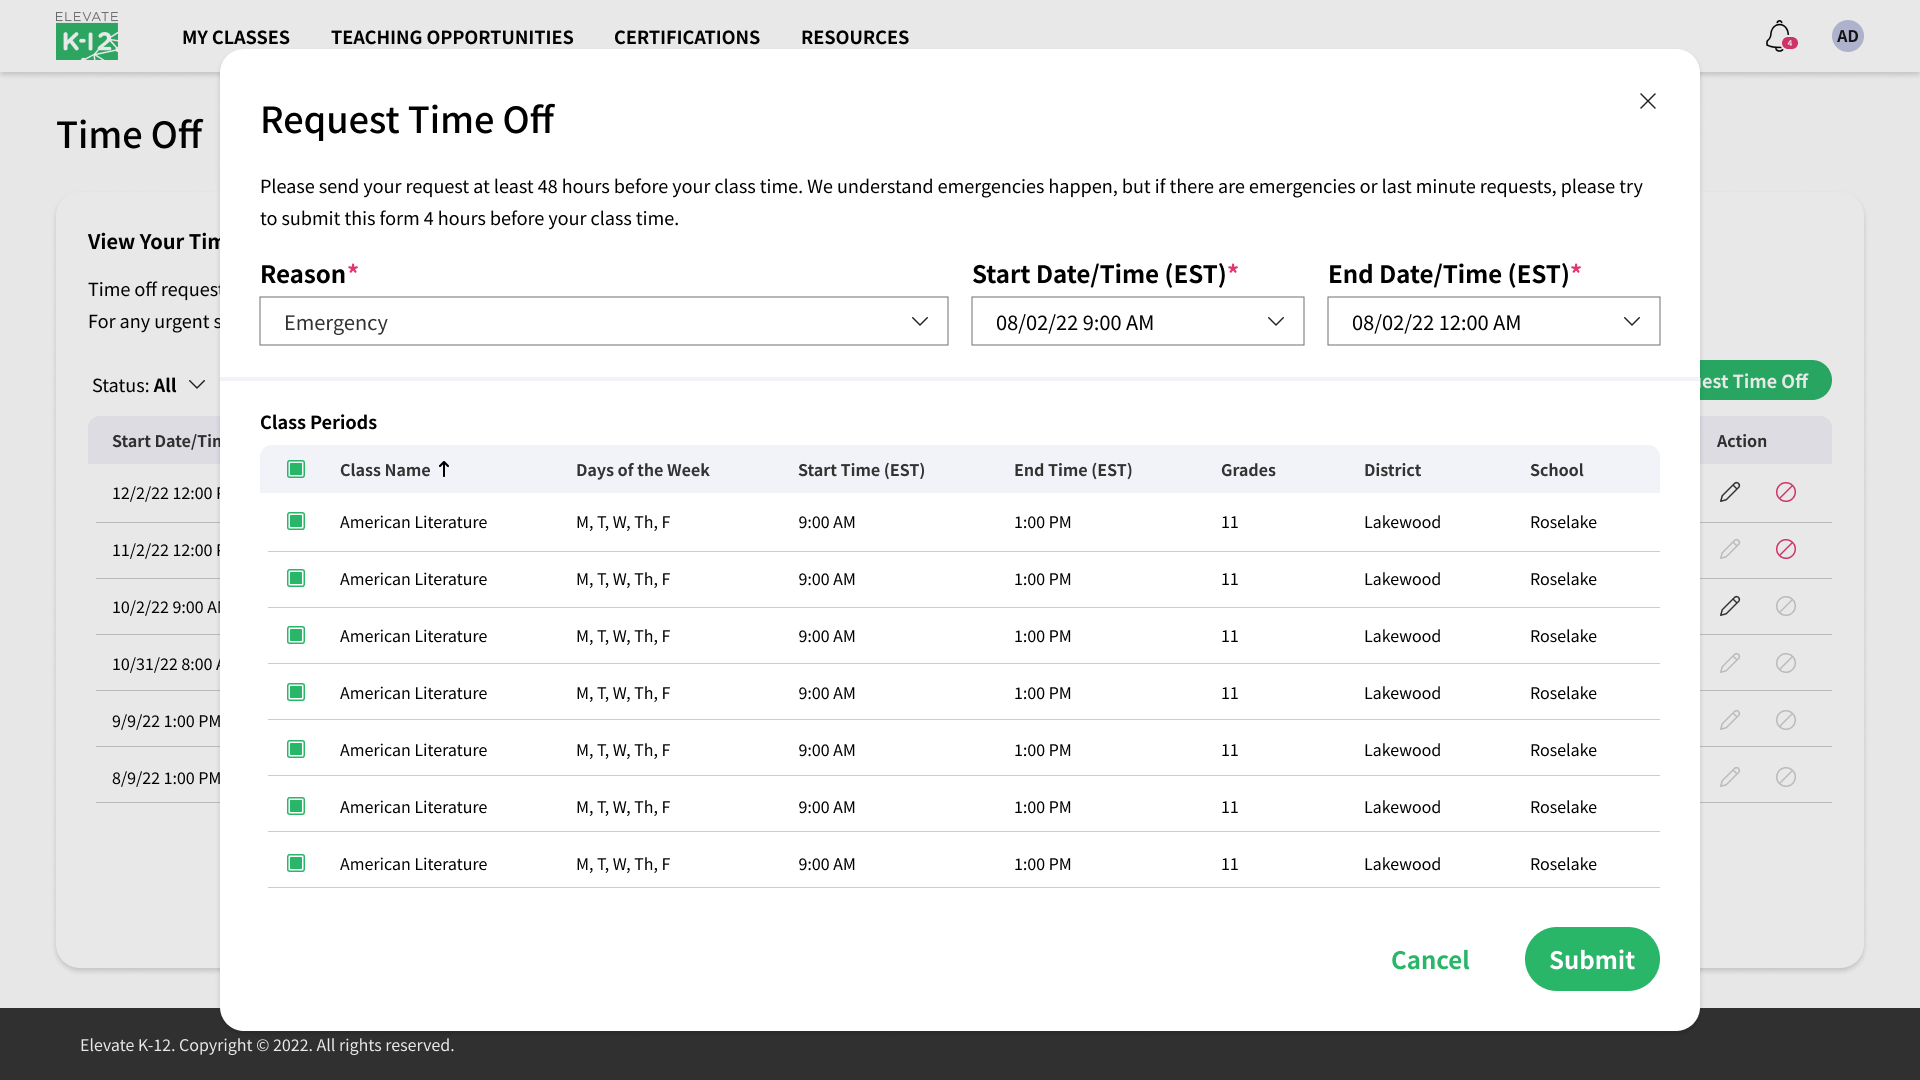Select the 9/9/22 1:00 PM background row date
1920x1080 pixels.
(166, 721)
